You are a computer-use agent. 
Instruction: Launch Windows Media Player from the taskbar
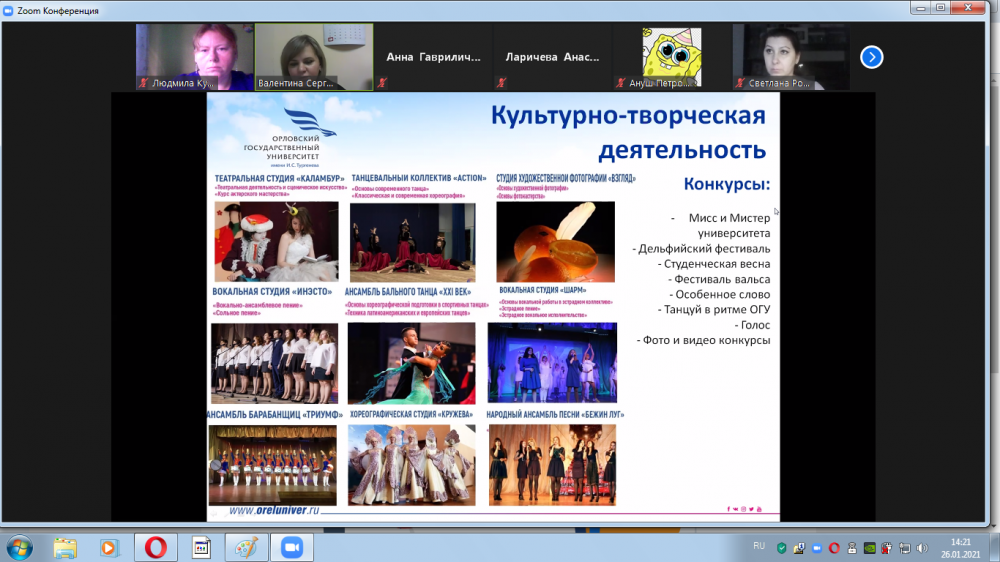[109, 547]
